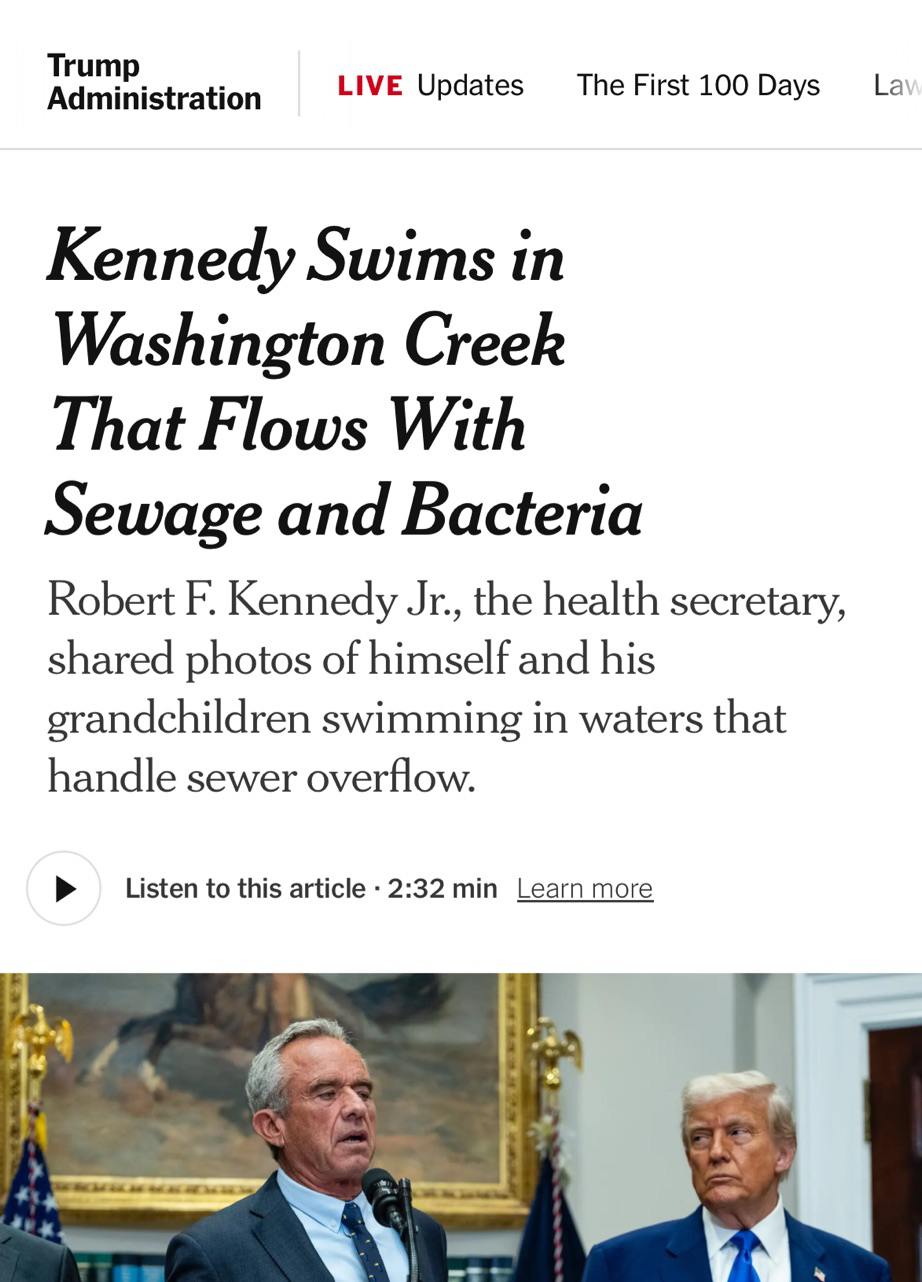The image size is (922, 1282).
Task: Click the red LIVE indicator
Action: (x=370, y=86)
